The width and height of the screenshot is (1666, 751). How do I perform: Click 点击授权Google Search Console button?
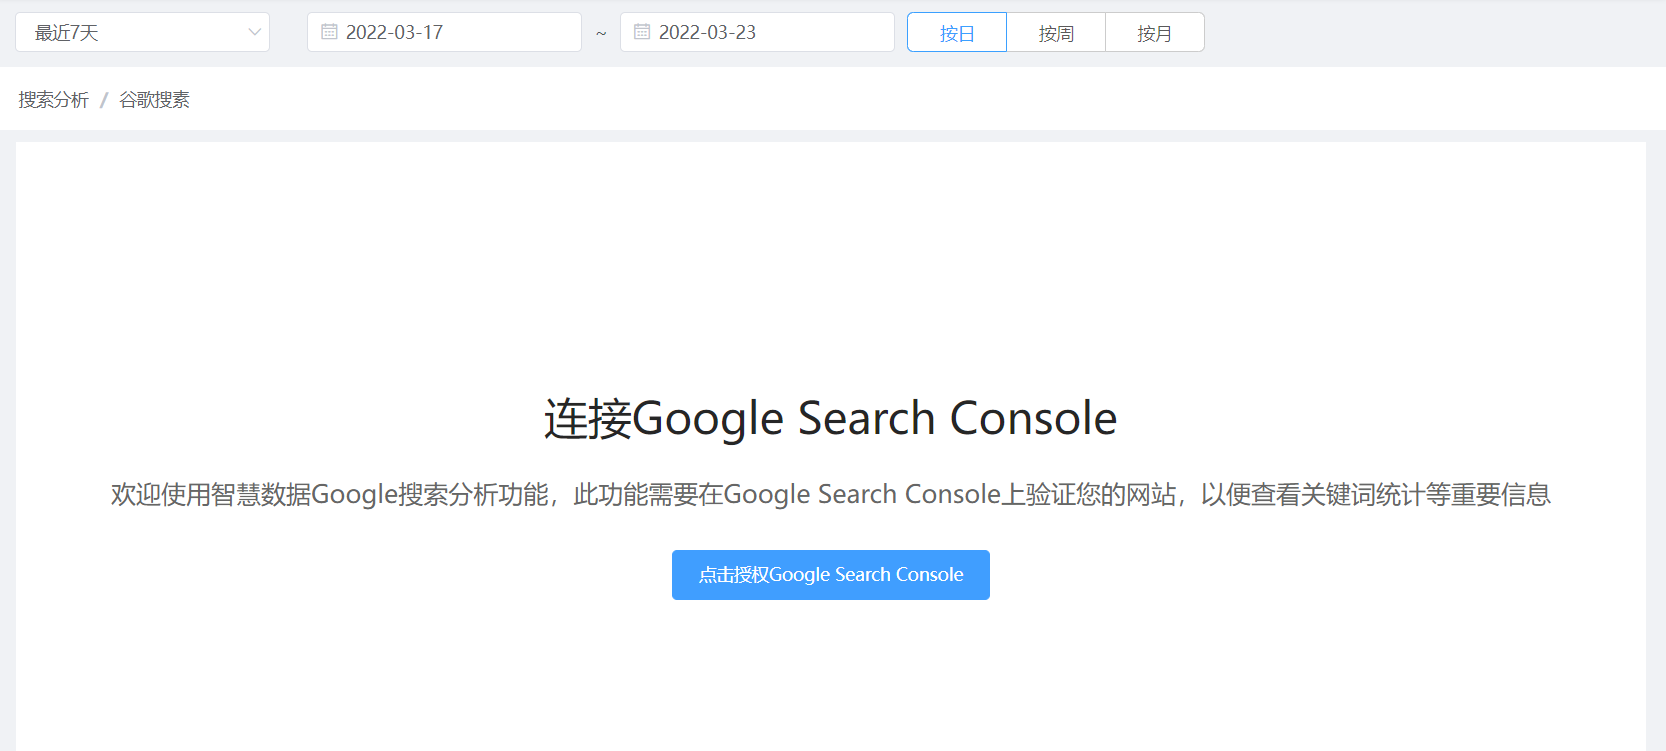pyautogui.click(x=831, y=575)
